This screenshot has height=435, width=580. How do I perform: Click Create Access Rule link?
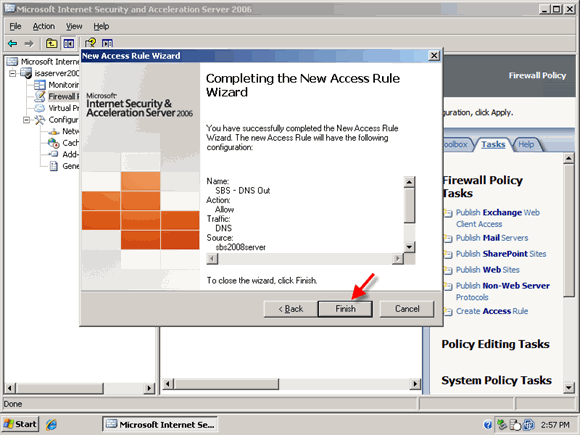pyautogui.click(x=492, y=311)
